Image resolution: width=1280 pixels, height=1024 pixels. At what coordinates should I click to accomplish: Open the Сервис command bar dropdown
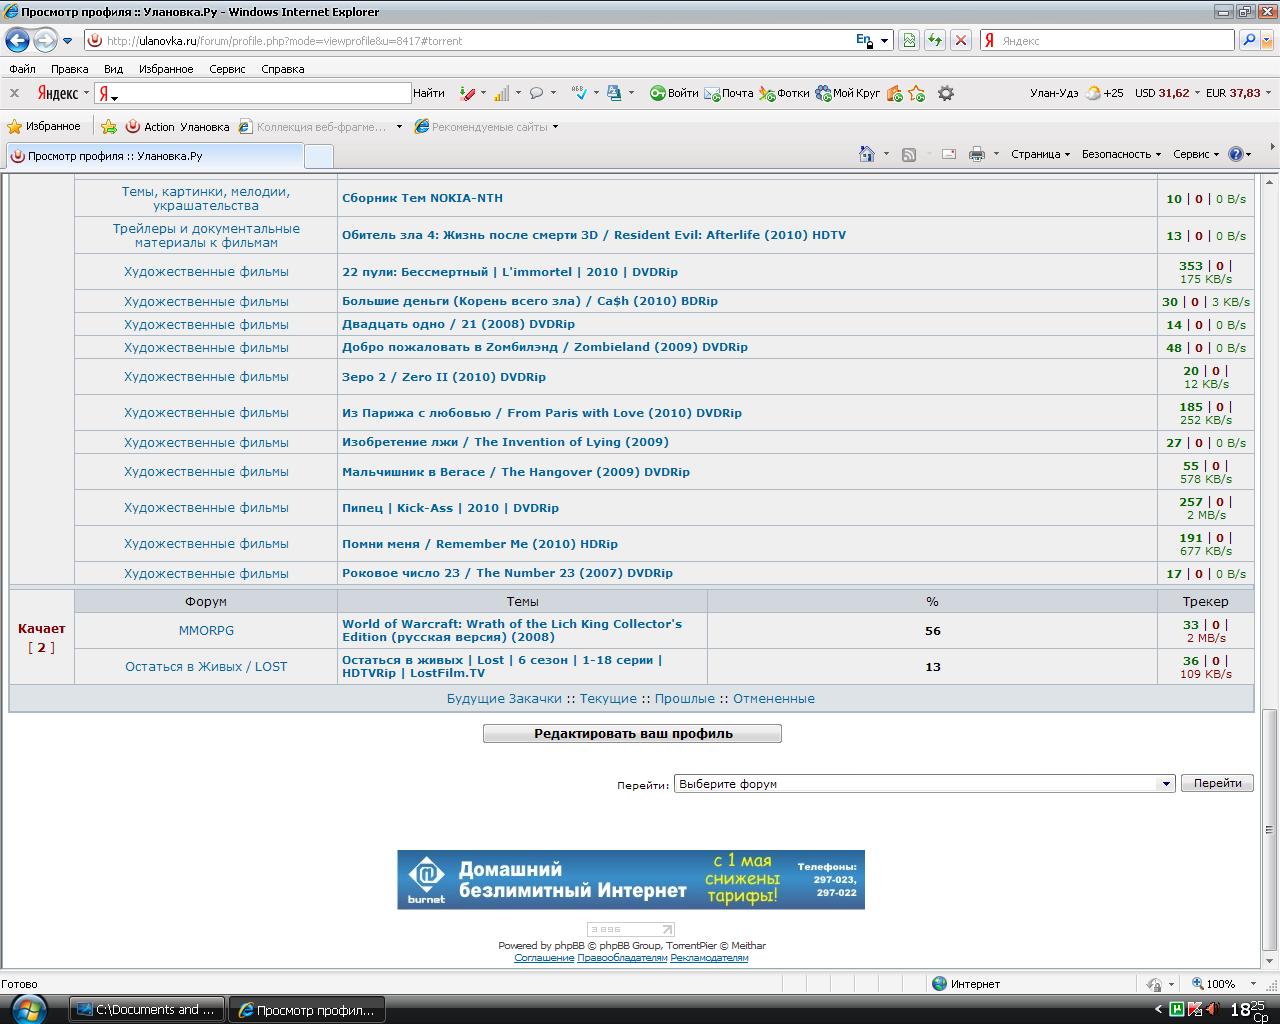1196,154
